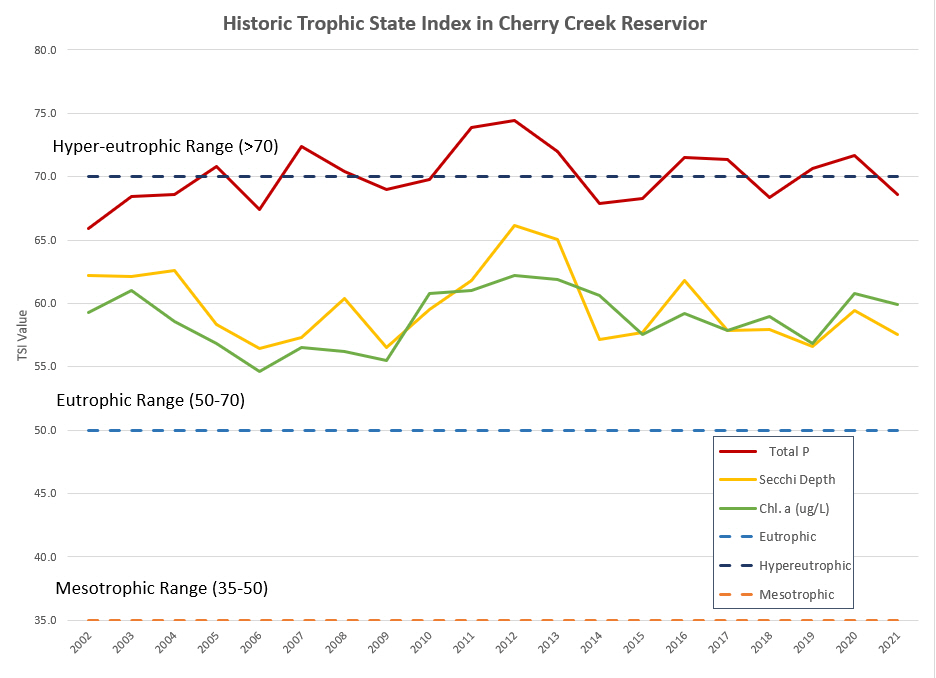Click the 2015 x-axis label

coord(635,642)
